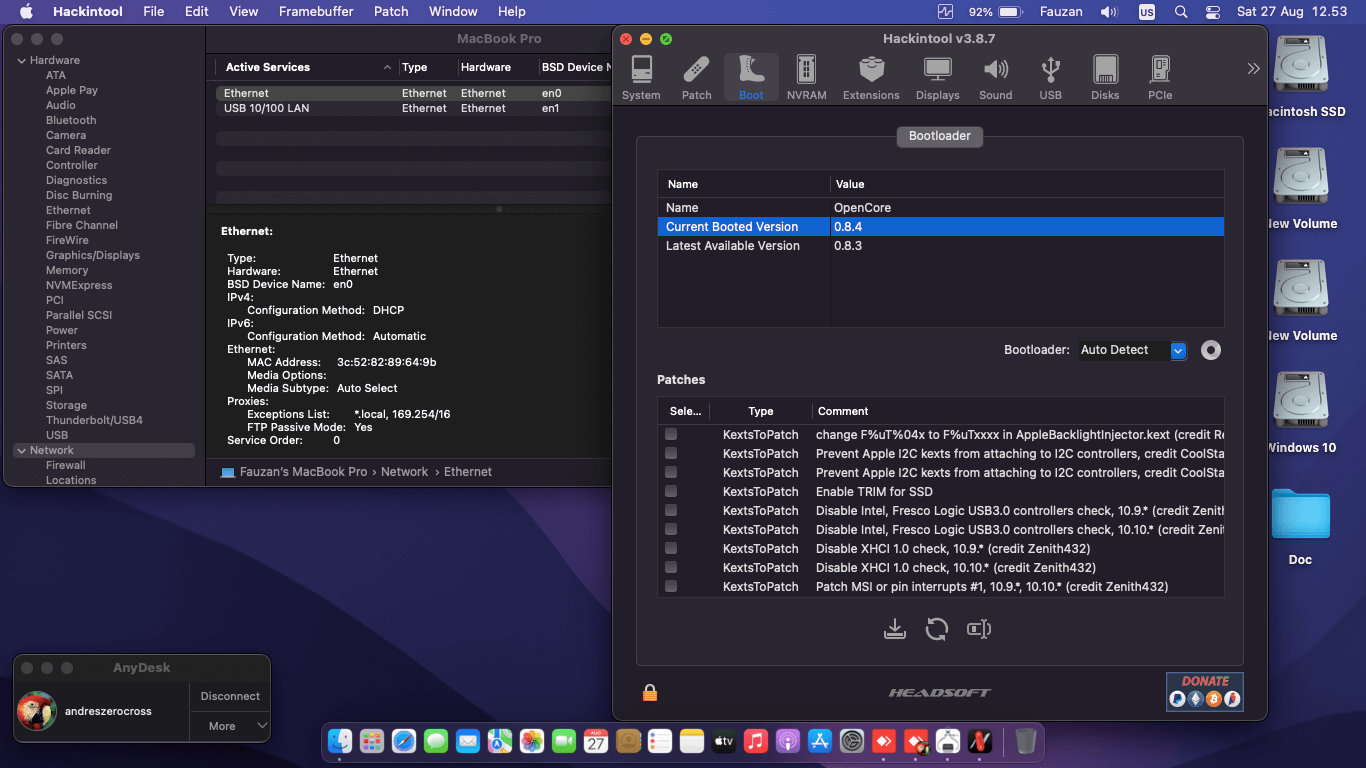This screenshot has height=768, width=1366.
Task: Open the Disks toolbar section
Action: pyautogui.click(x=1105, y=77)
